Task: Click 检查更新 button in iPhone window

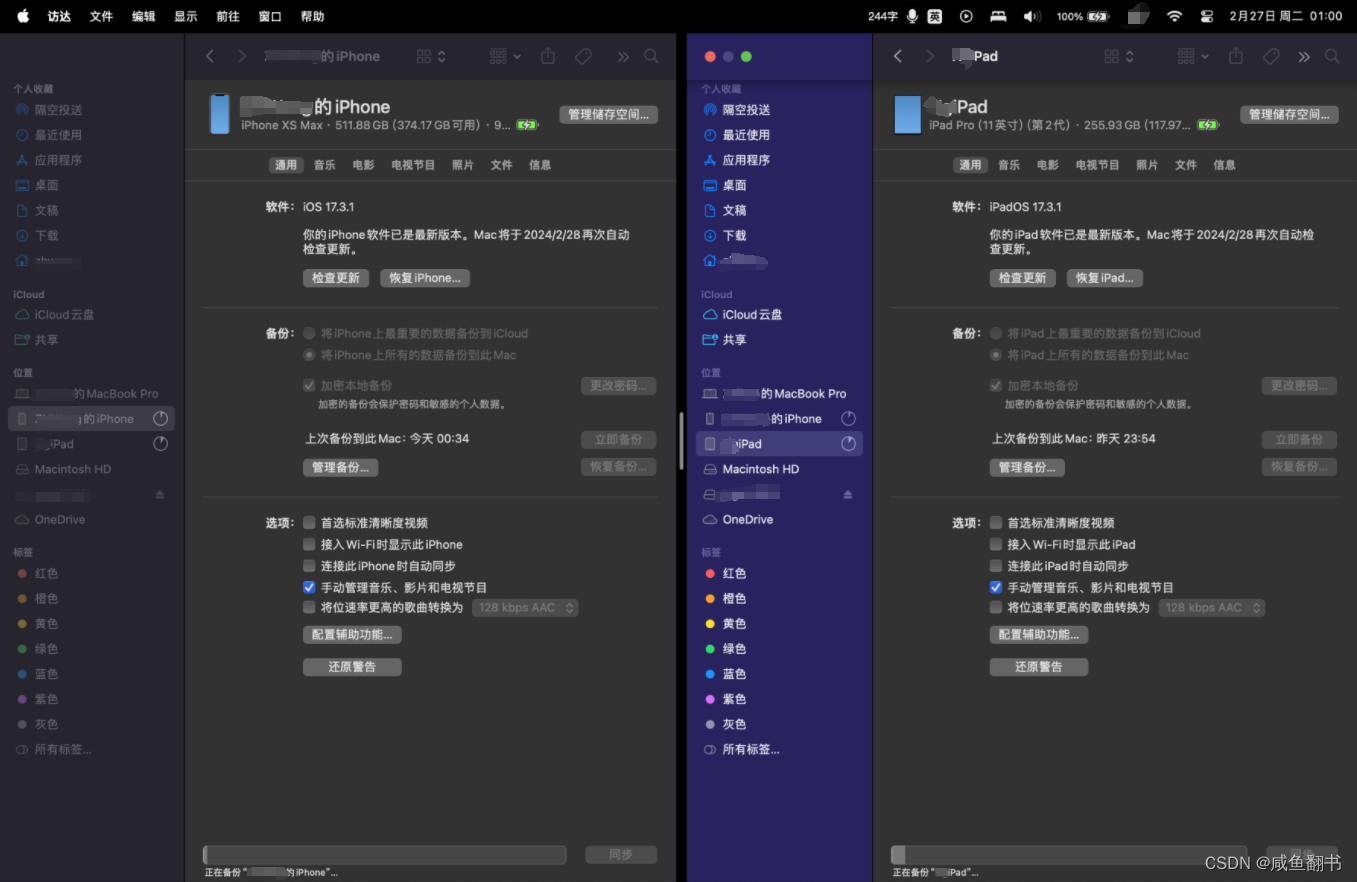Action: pyautogui.click(x=336, y=278)
